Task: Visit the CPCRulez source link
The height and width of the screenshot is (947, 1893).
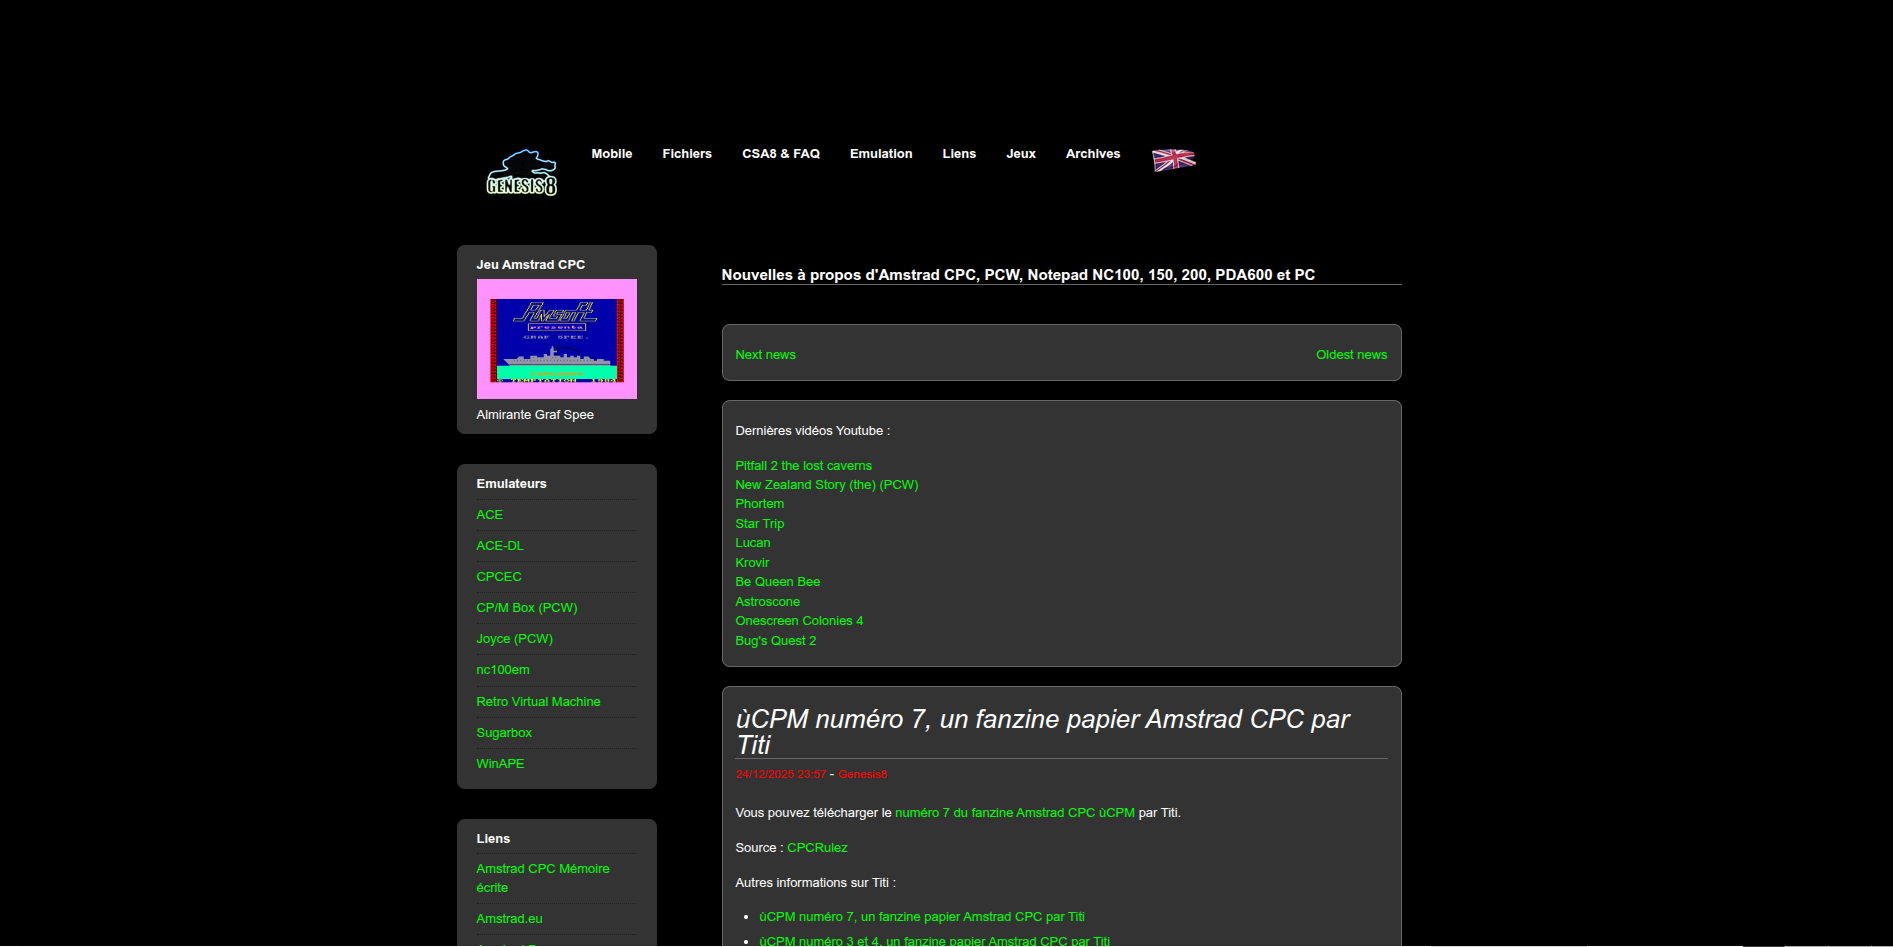Action: [x=816, y=848]
